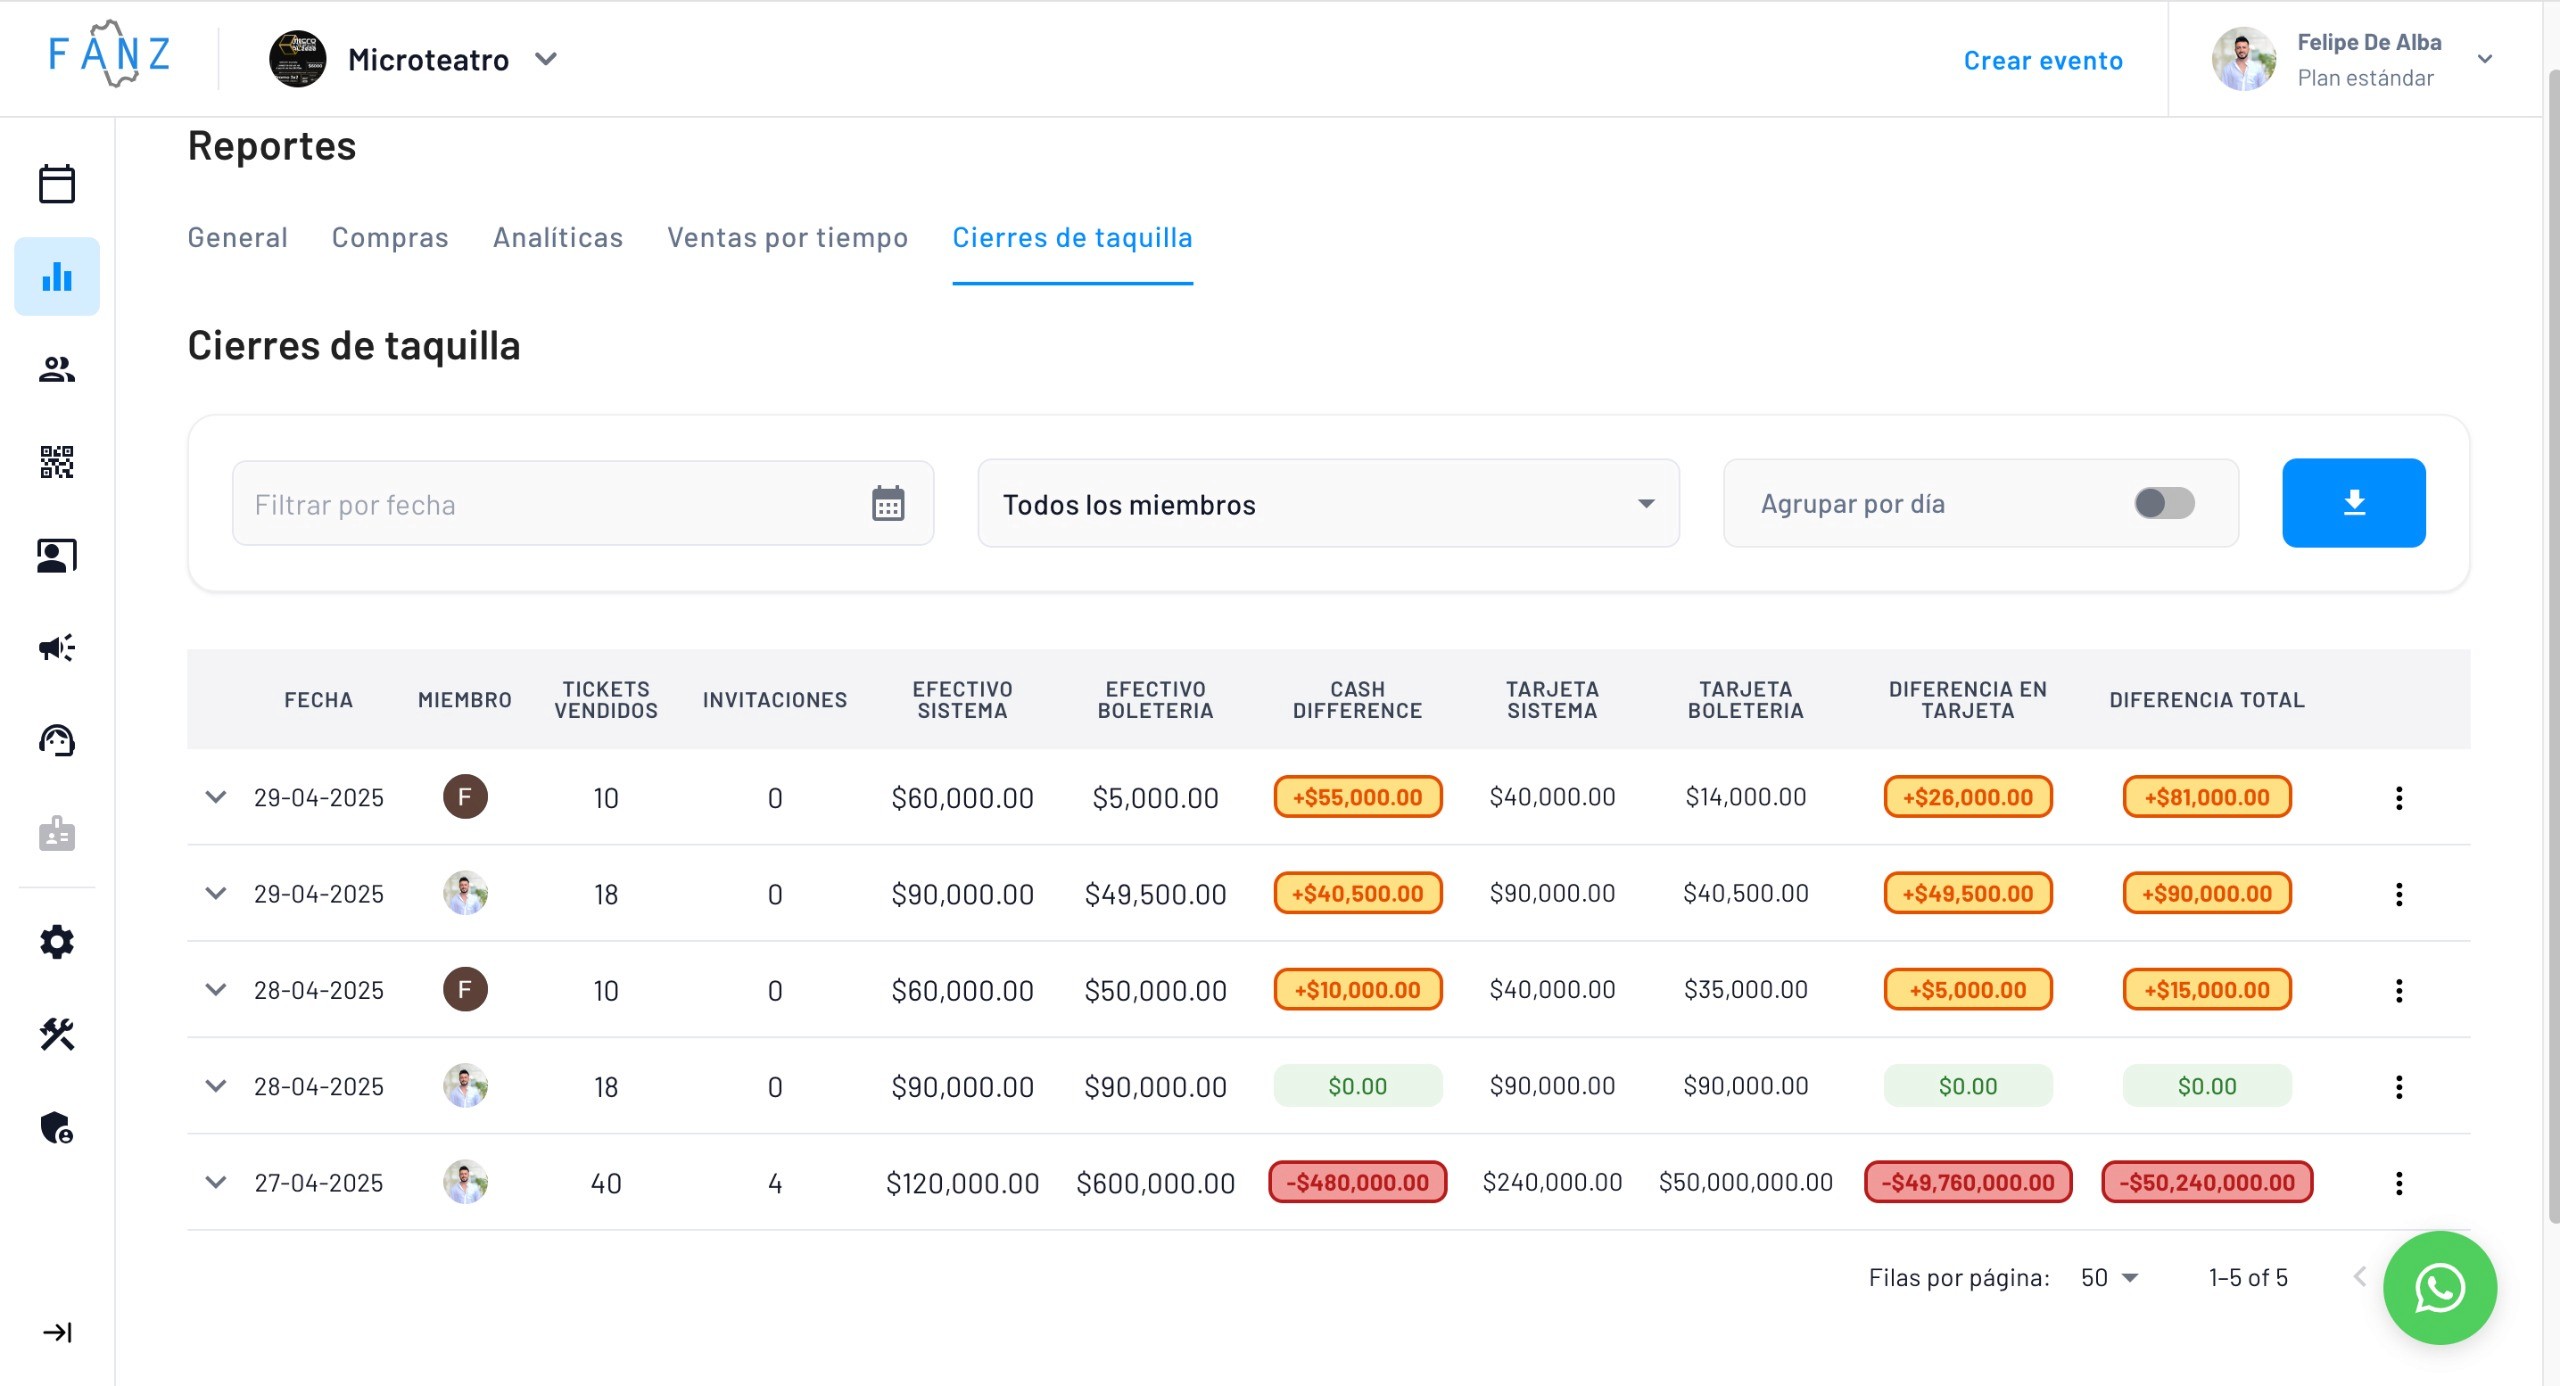Open the calendar events sidebar icon
The width and height of the screenshot is (2560, 1386).
[x=57, y=184]
